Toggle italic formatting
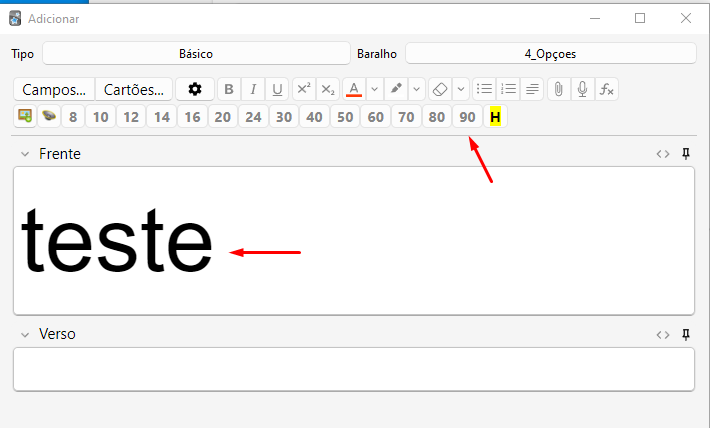Screen dimensions: 710x428 [x=253, y=89]
